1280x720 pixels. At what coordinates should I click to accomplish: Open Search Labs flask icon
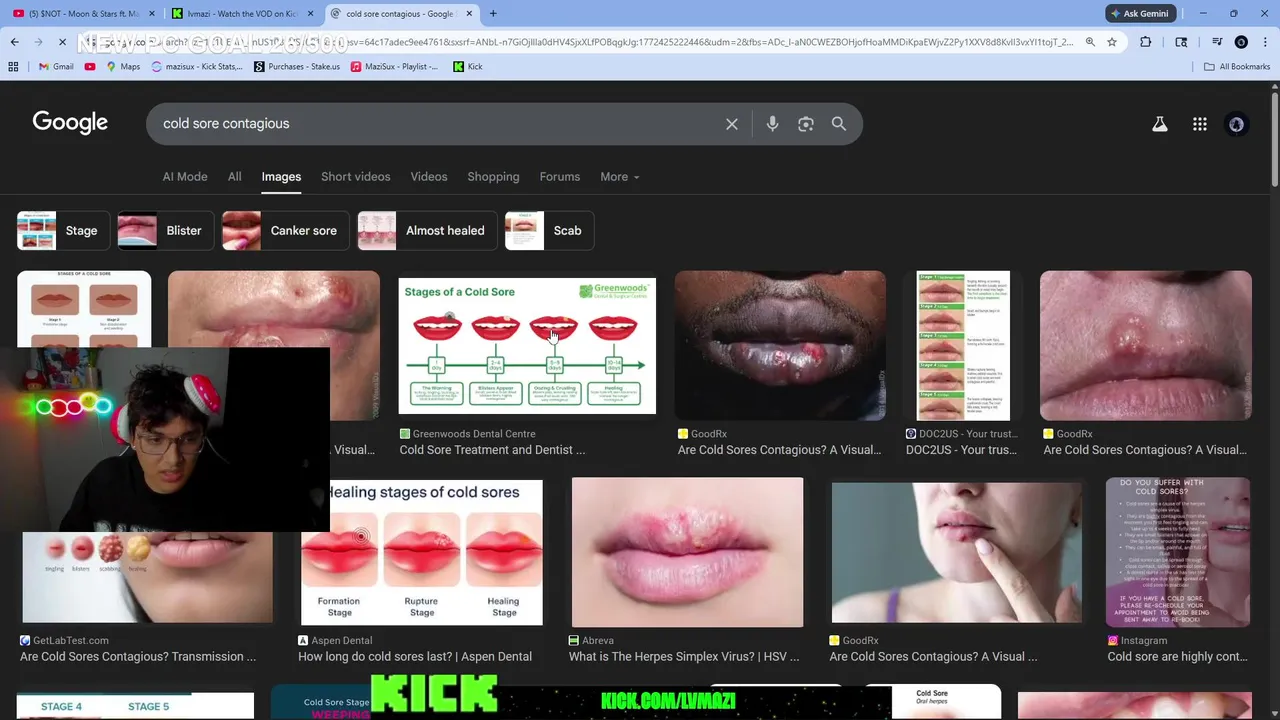click(1160, 124)
